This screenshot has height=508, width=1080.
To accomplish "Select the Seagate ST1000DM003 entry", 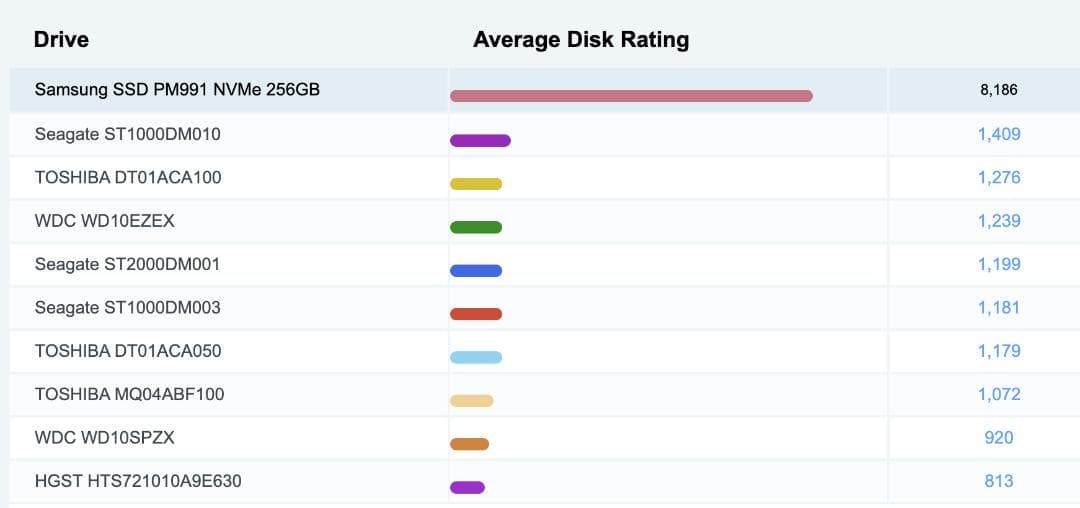I will click(127, 308).
